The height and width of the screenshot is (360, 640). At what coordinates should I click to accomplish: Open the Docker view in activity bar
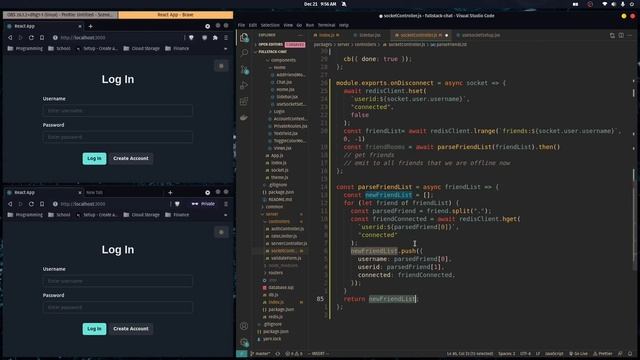[x=244, y=118]
